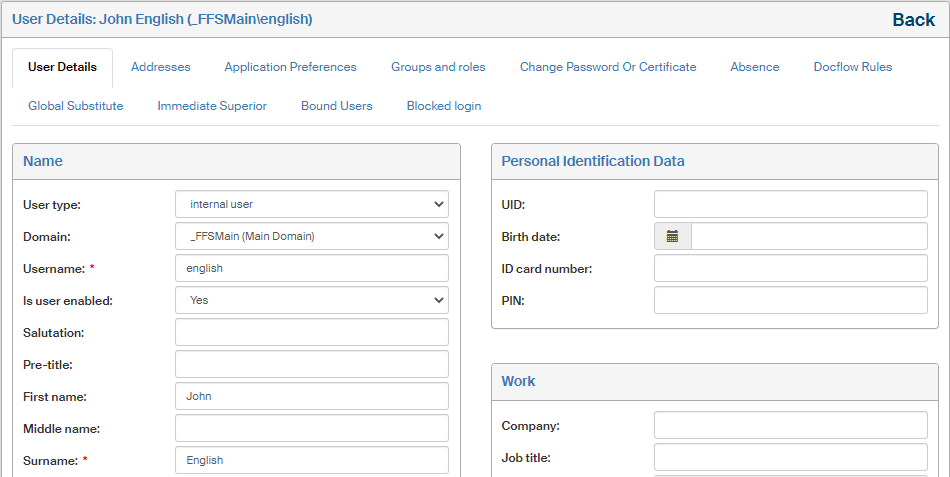Open the Blocked login tab
This screenshot has width=950, height=477.
(x=443, y=106)
